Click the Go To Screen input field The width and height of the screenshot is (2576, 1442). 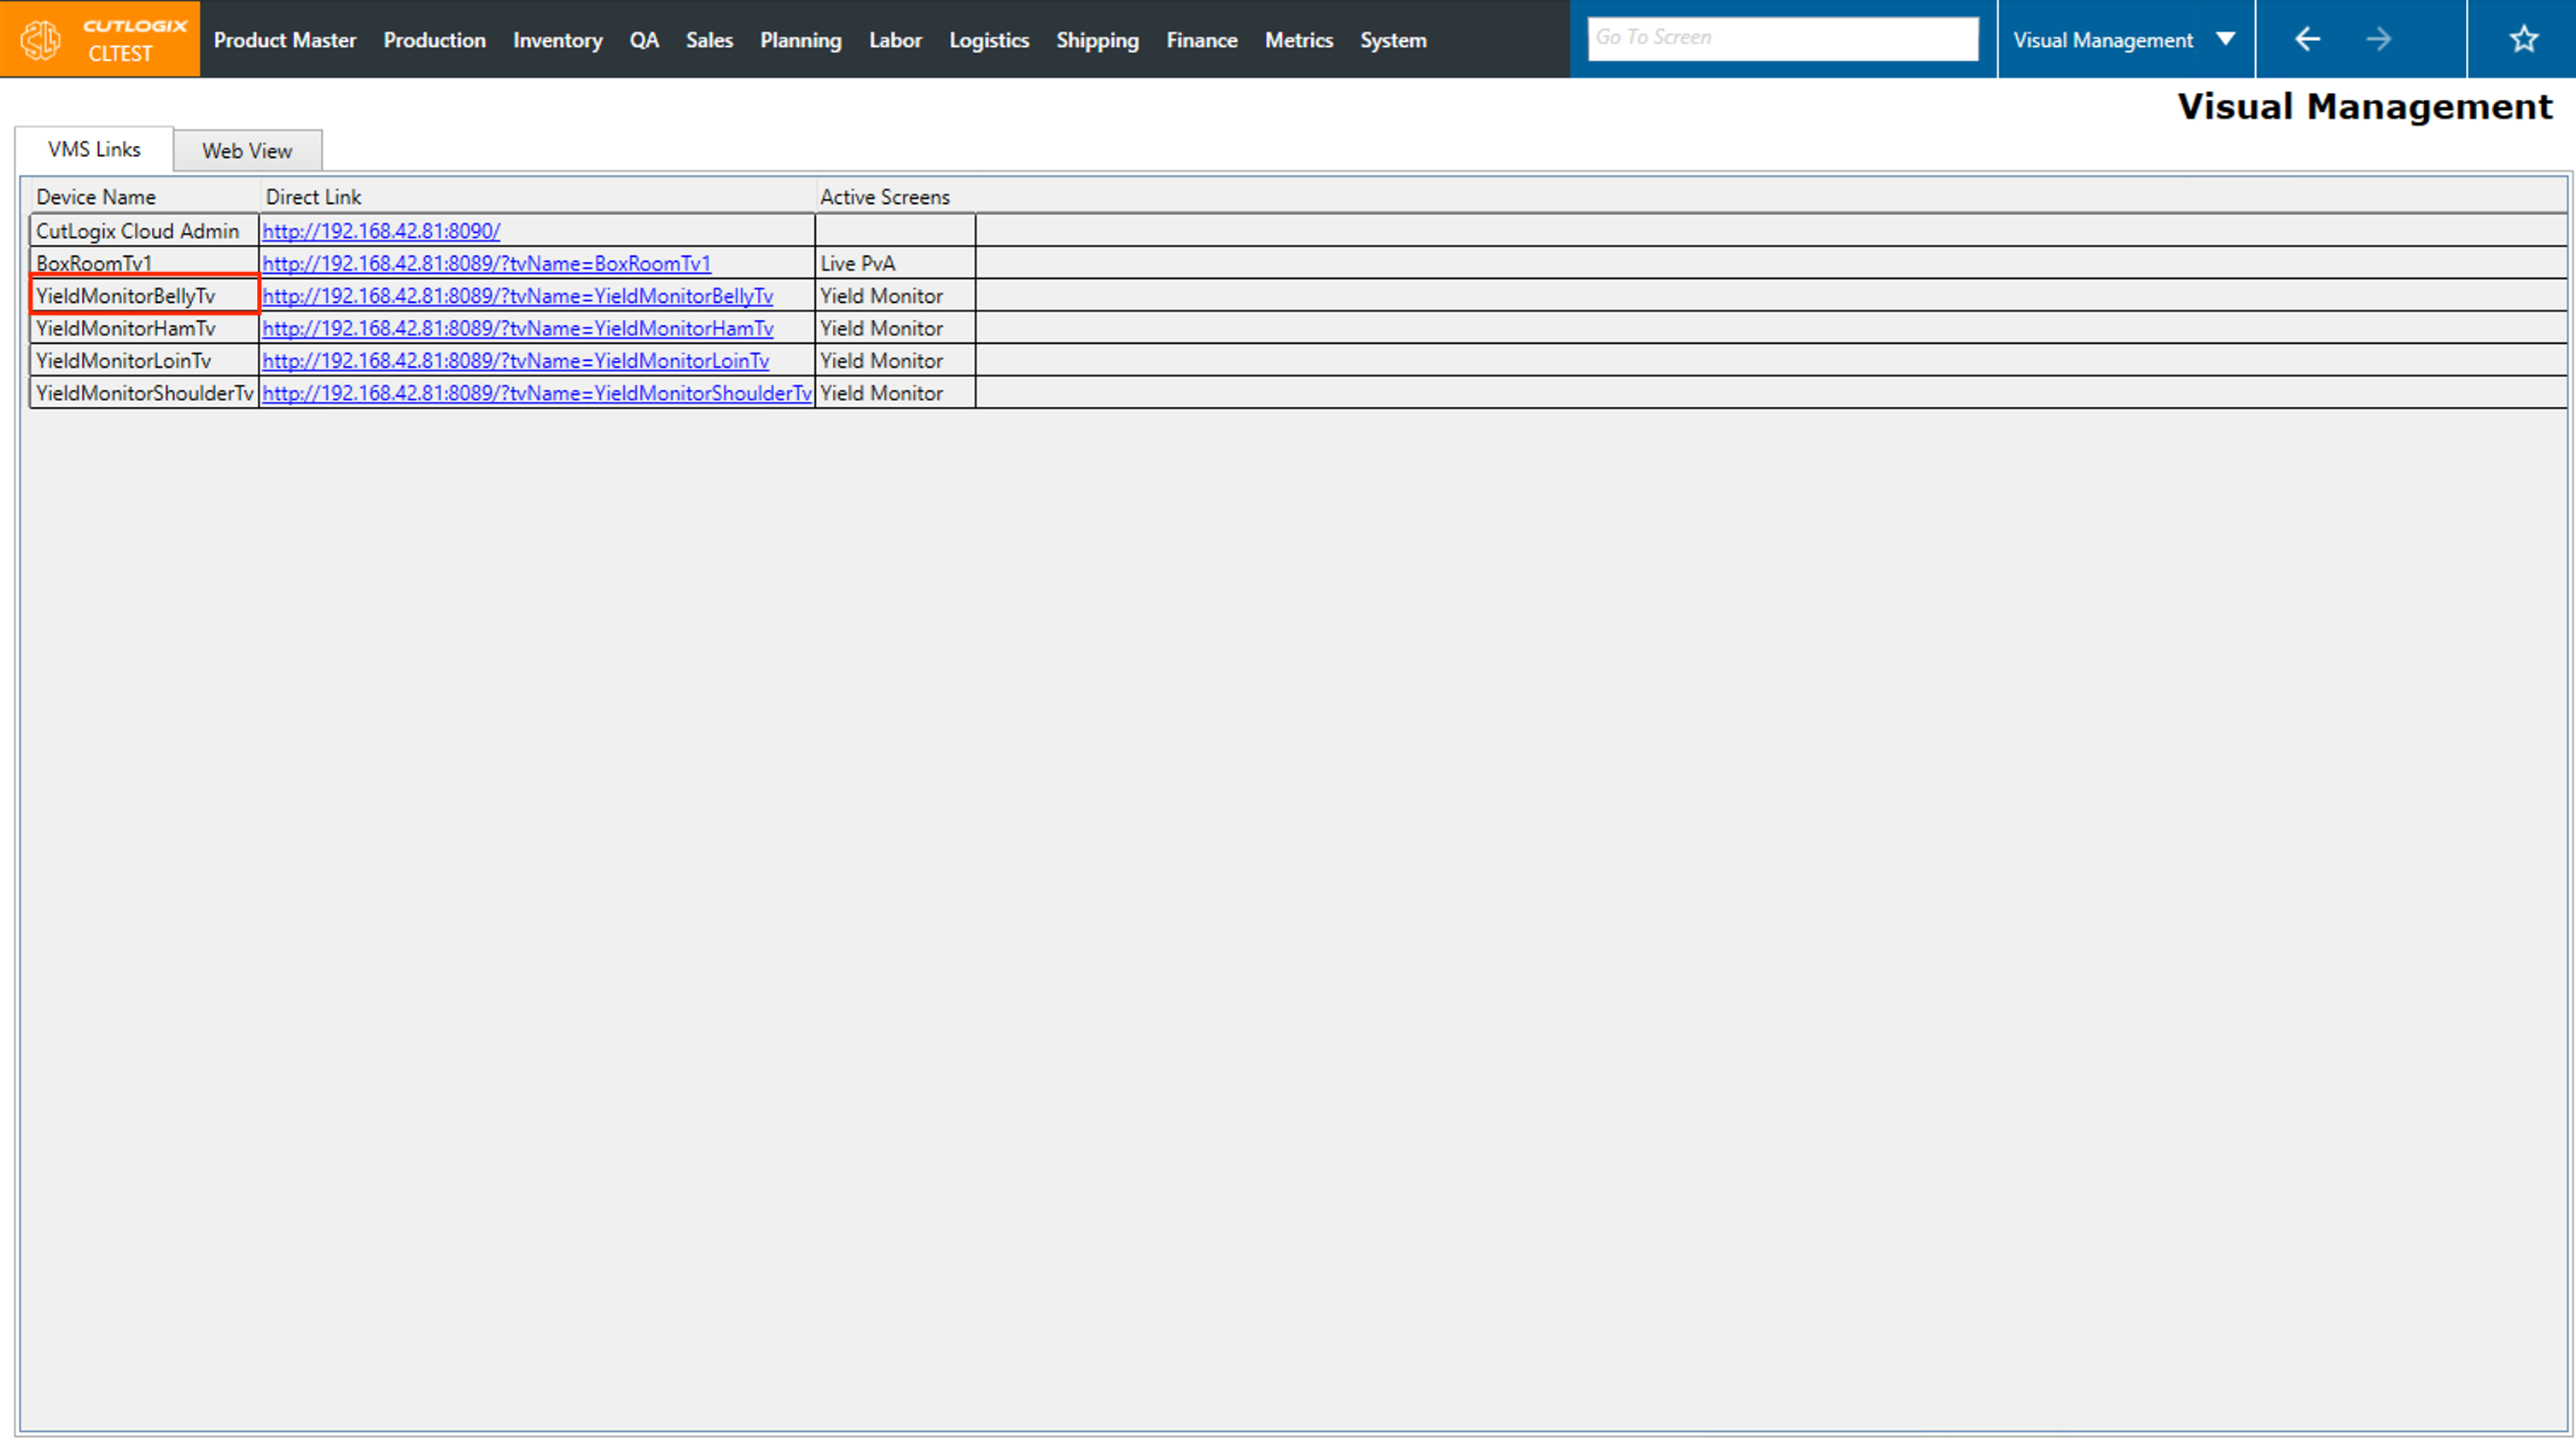coord(1782,38)
